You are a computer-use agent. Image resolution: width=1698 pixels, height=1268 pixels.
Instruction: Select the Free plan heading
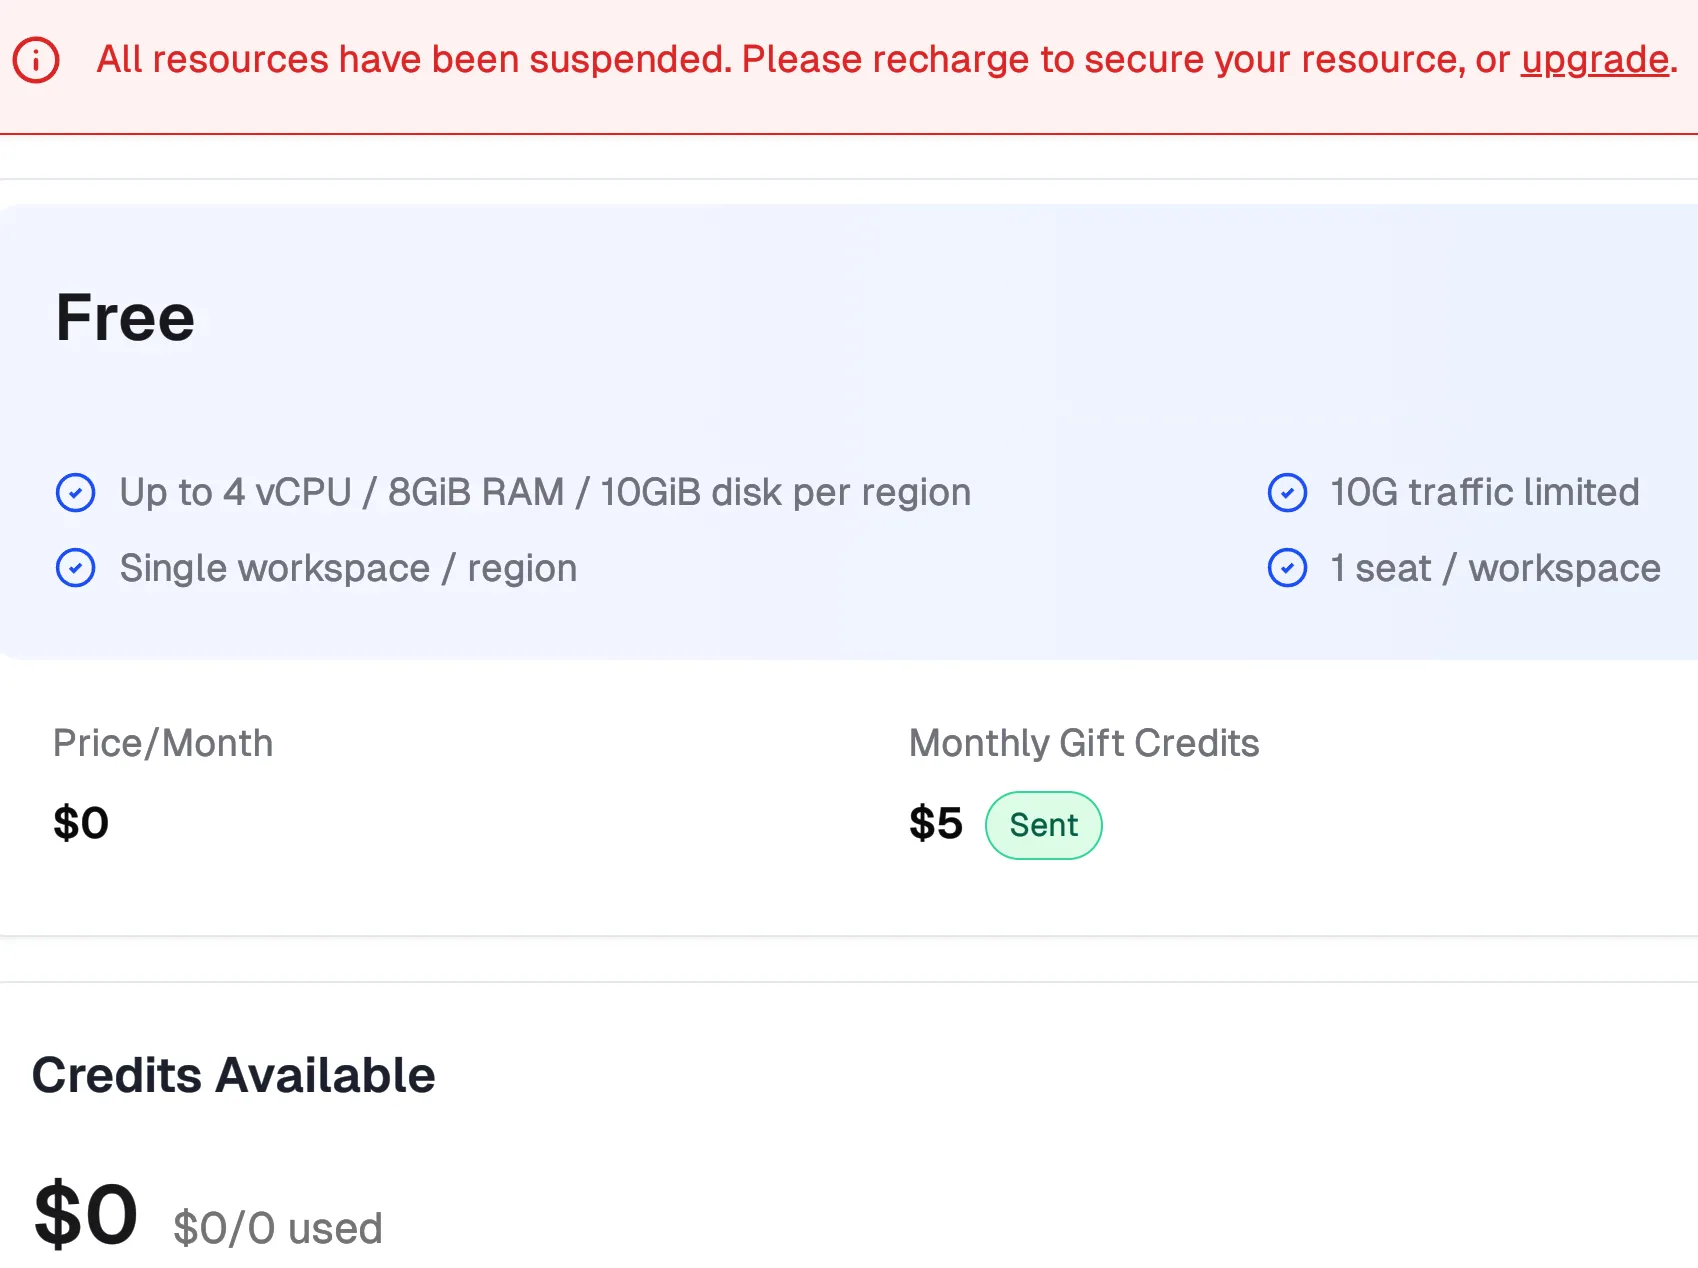pyautogui.click(x=125, y=318)
